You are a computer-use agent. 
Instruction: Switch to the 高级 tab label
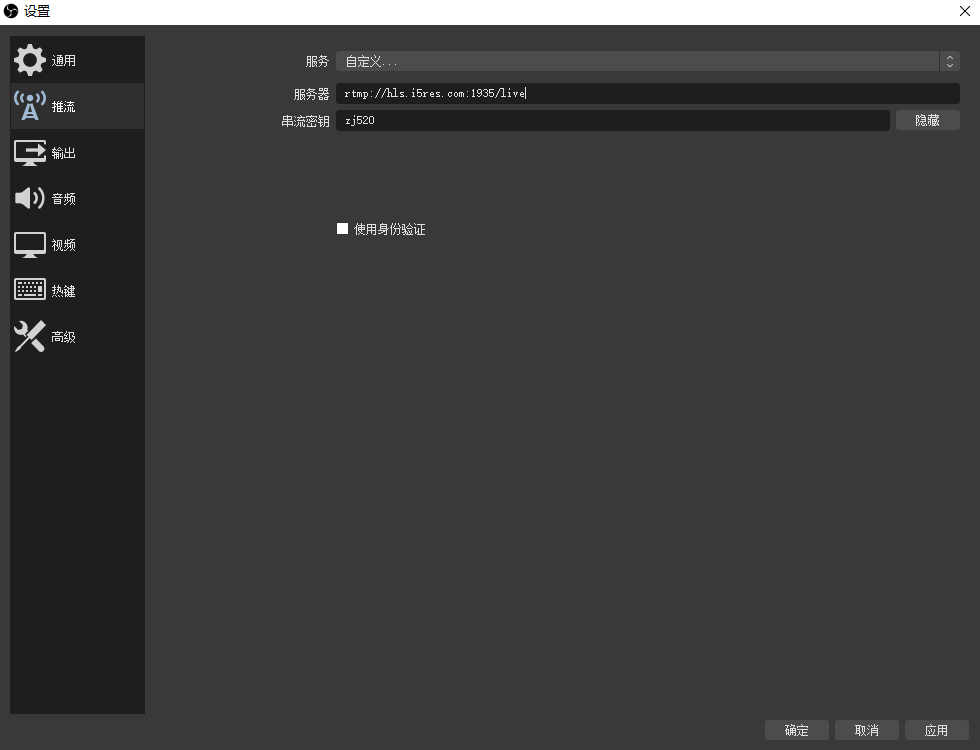tap(64, 337)
